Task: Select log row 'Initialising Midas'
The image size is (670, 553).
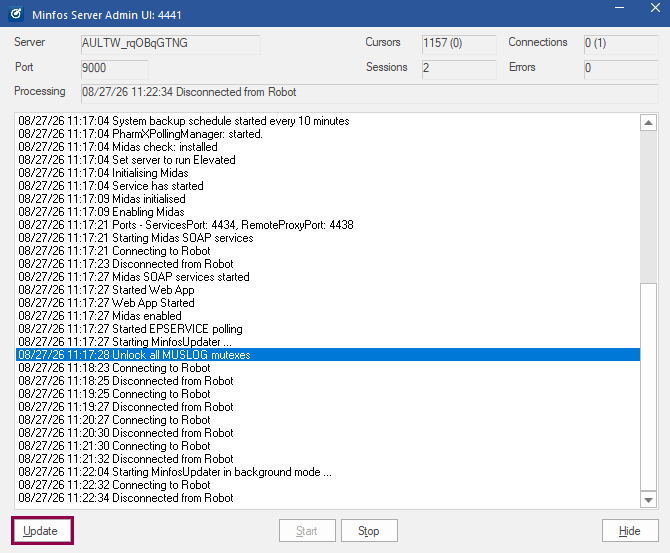Action: coord(328,173)
